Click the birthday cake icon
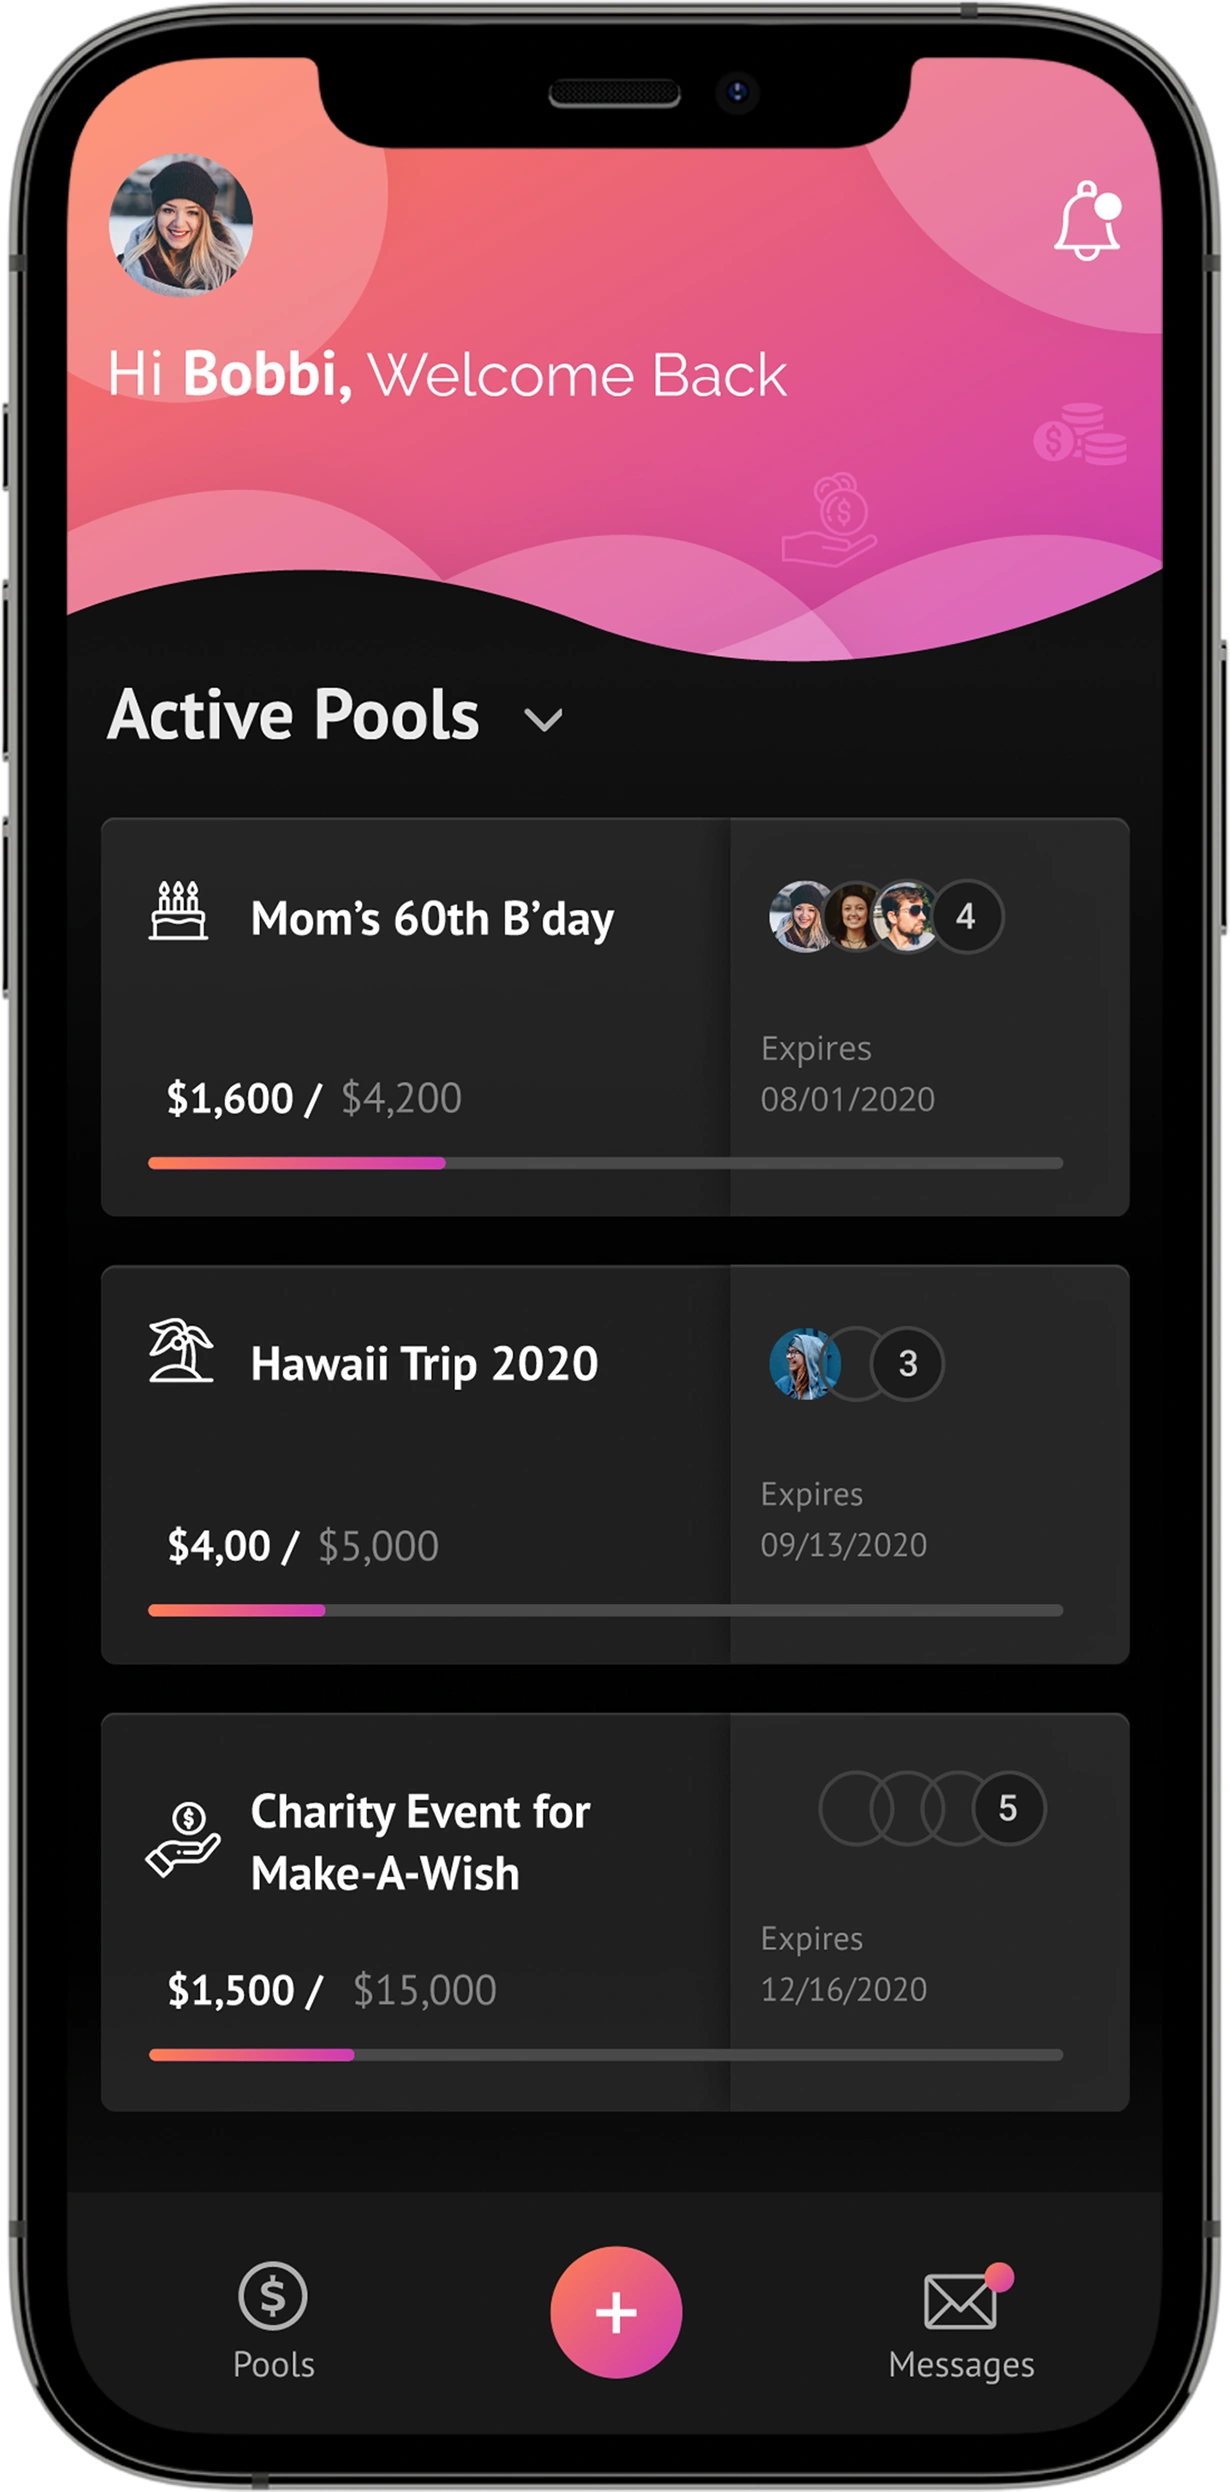The height and width of the screenshot is (2492, 1230). tap(178, 911)
